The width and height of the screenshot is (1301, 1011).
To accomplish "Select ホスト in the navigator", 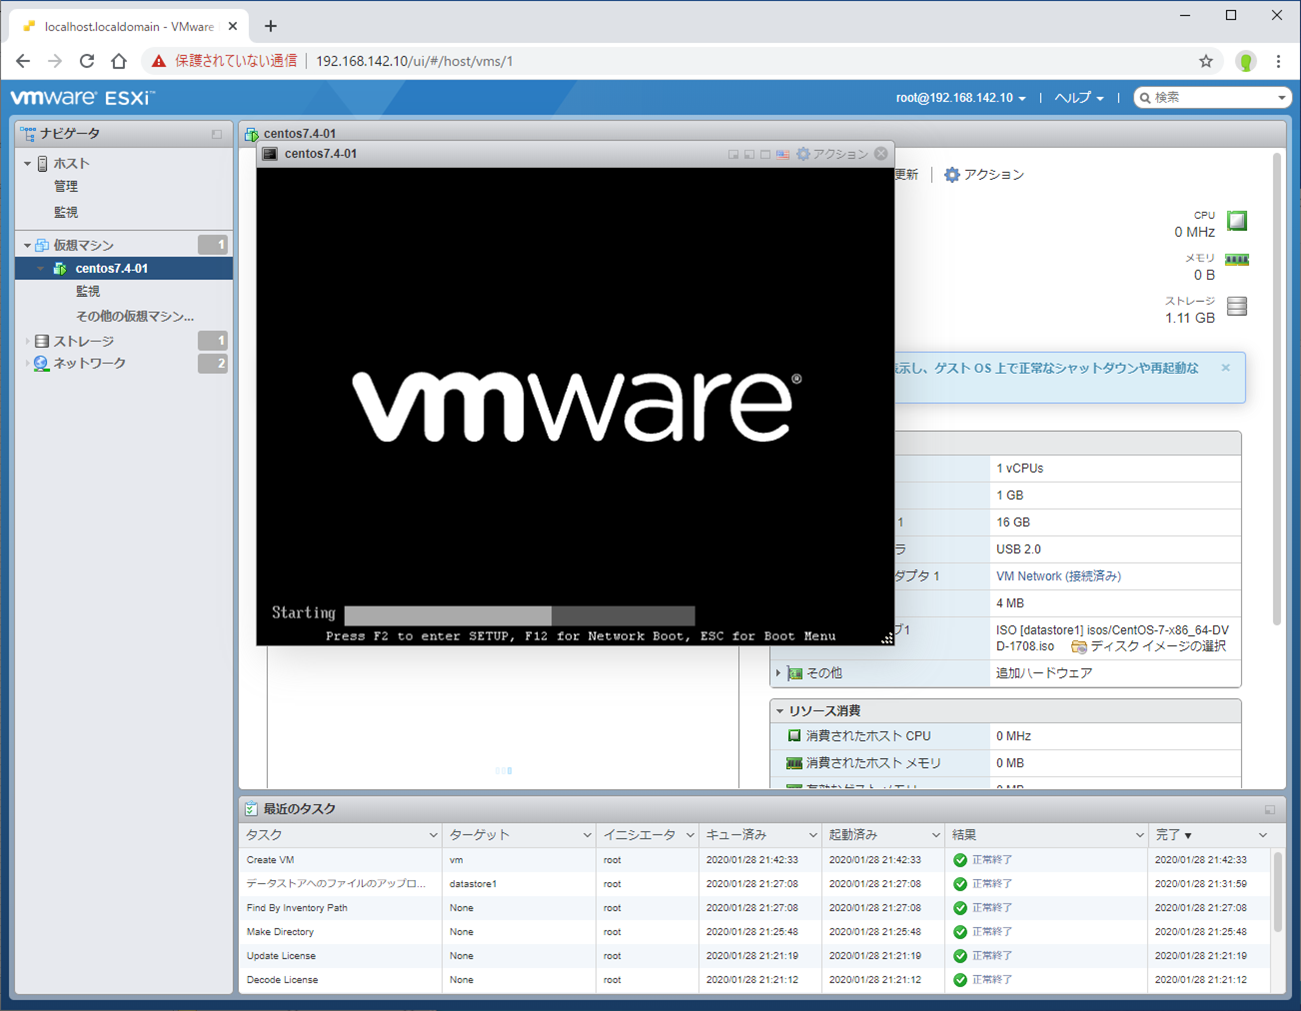I will 71,163.
